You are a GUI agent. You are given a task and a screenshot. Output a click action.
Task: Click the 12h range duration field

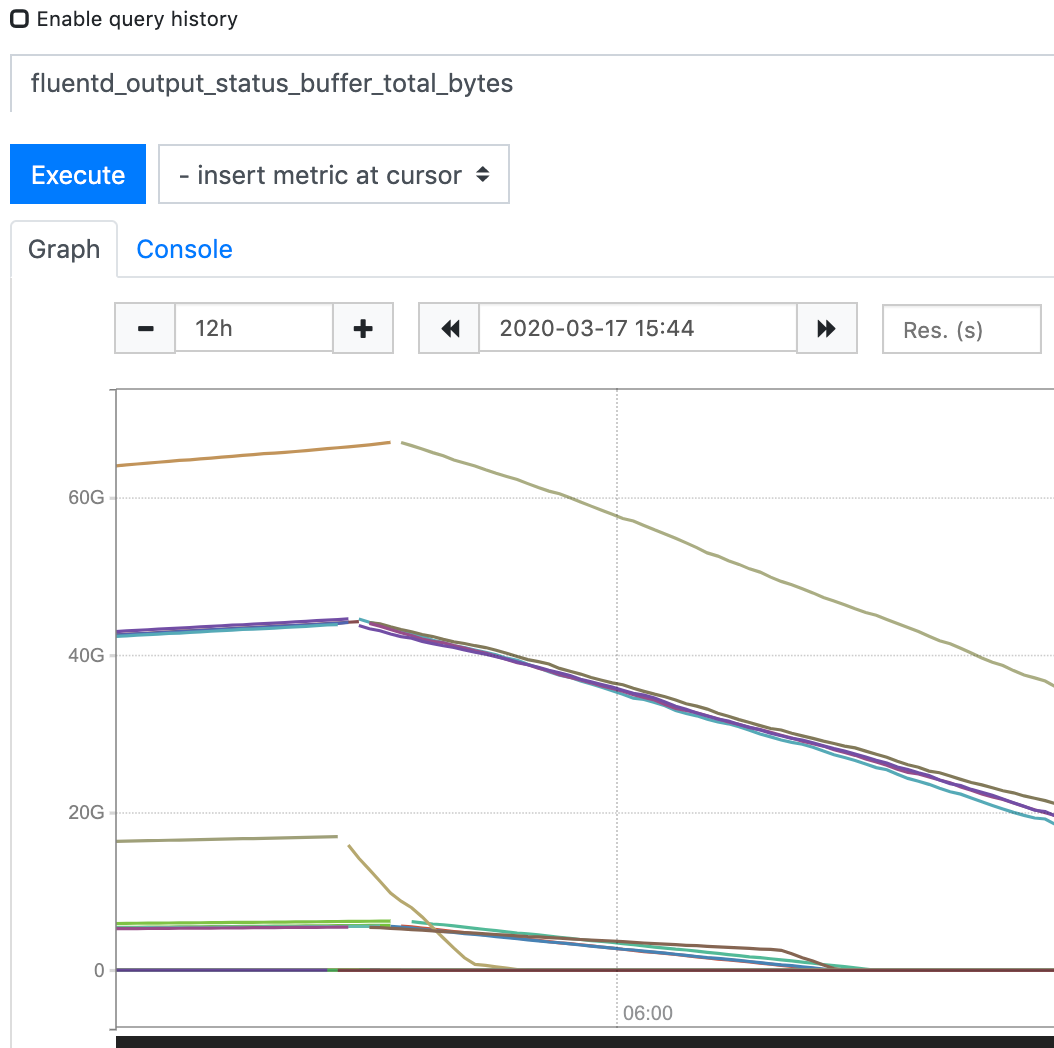coord(253,328)
